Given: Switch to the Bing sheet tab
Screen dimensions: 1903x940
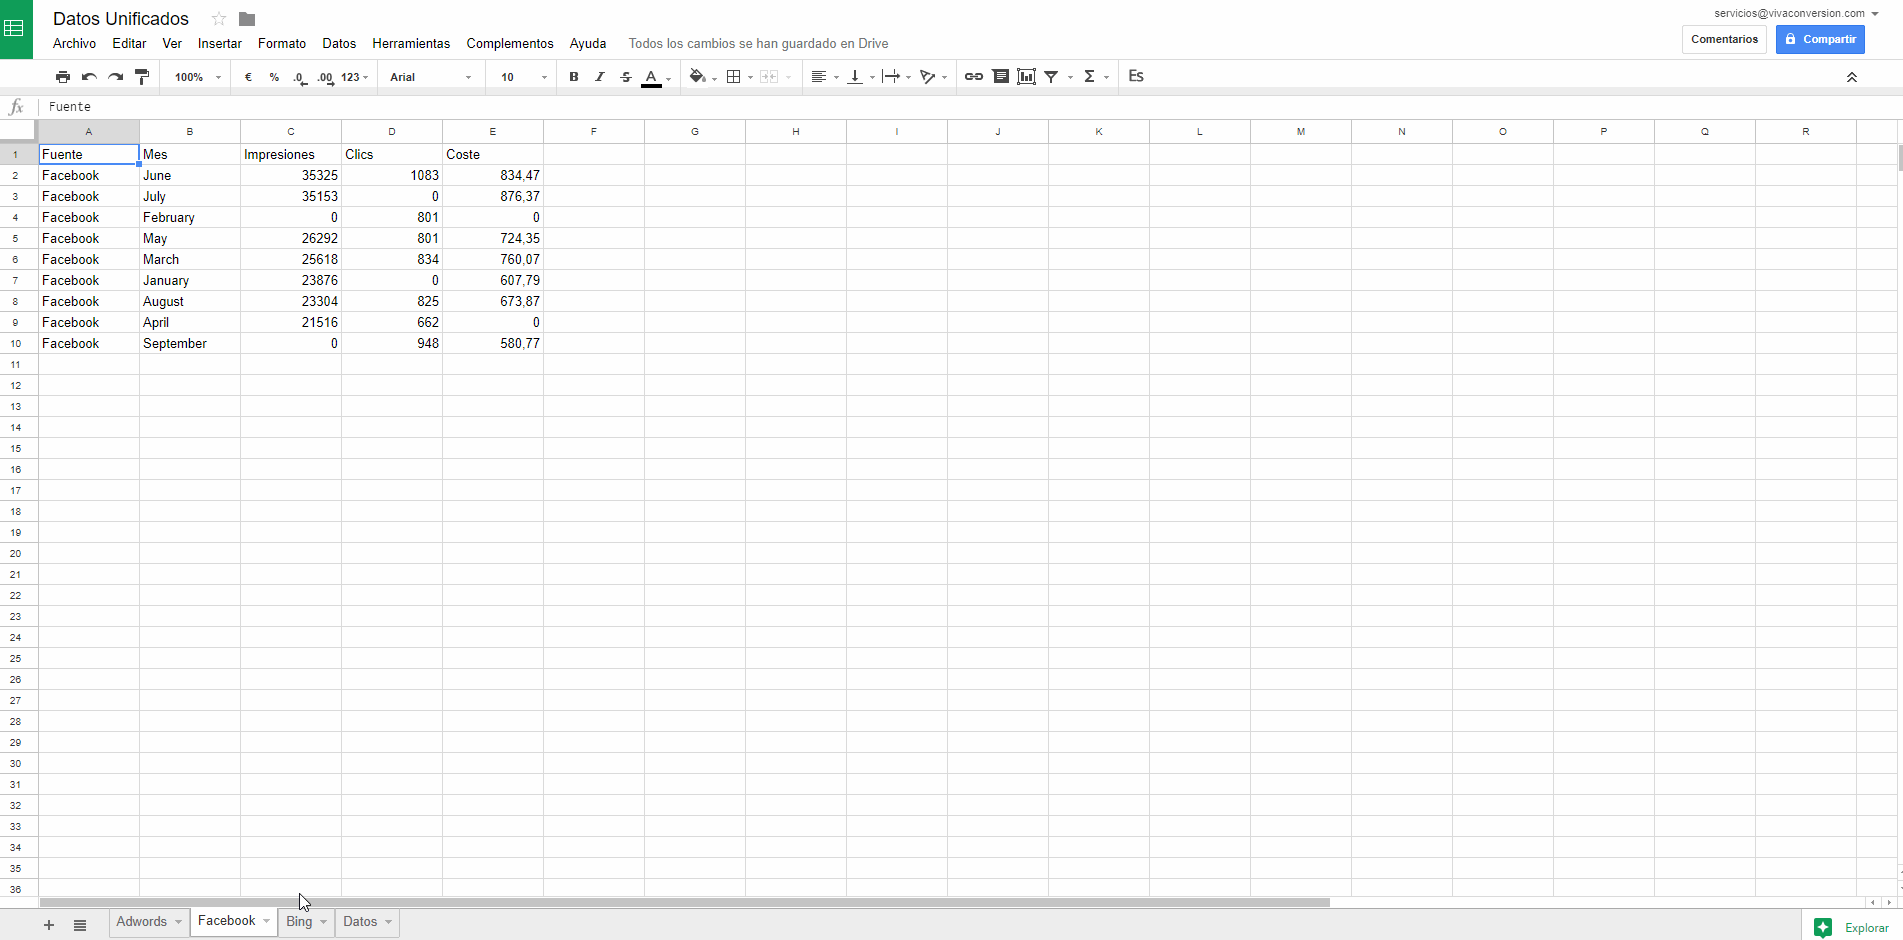Looking at the screenshot, I should (299, 922).
